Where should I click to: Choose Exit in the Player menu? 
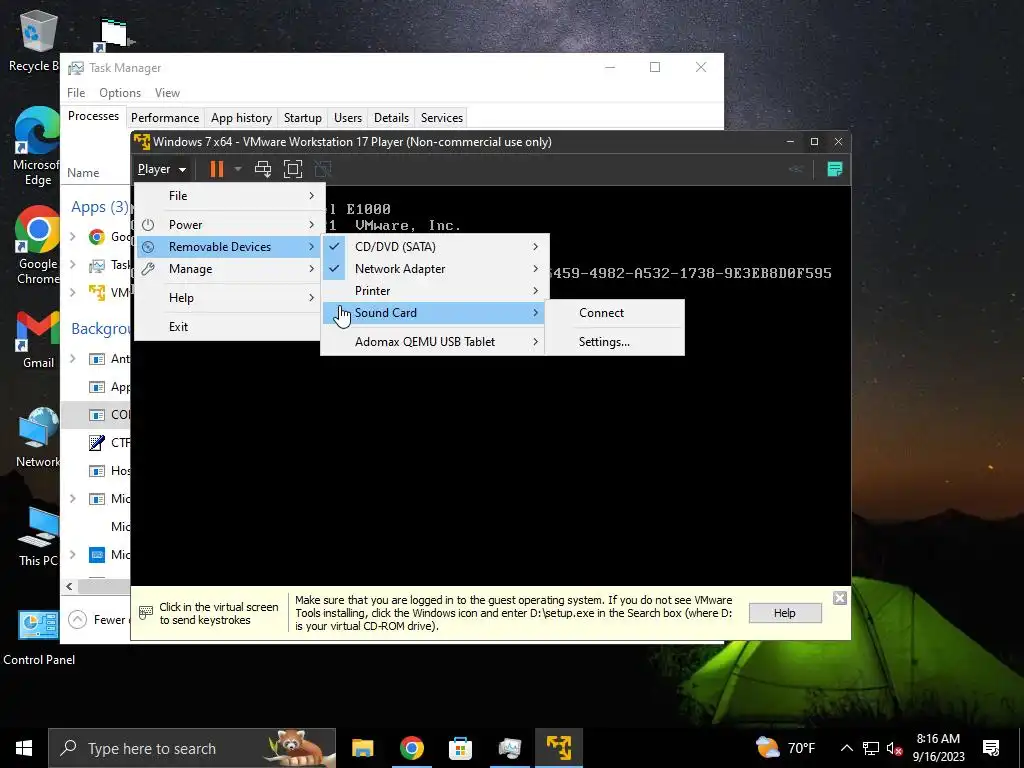[227, 327]
